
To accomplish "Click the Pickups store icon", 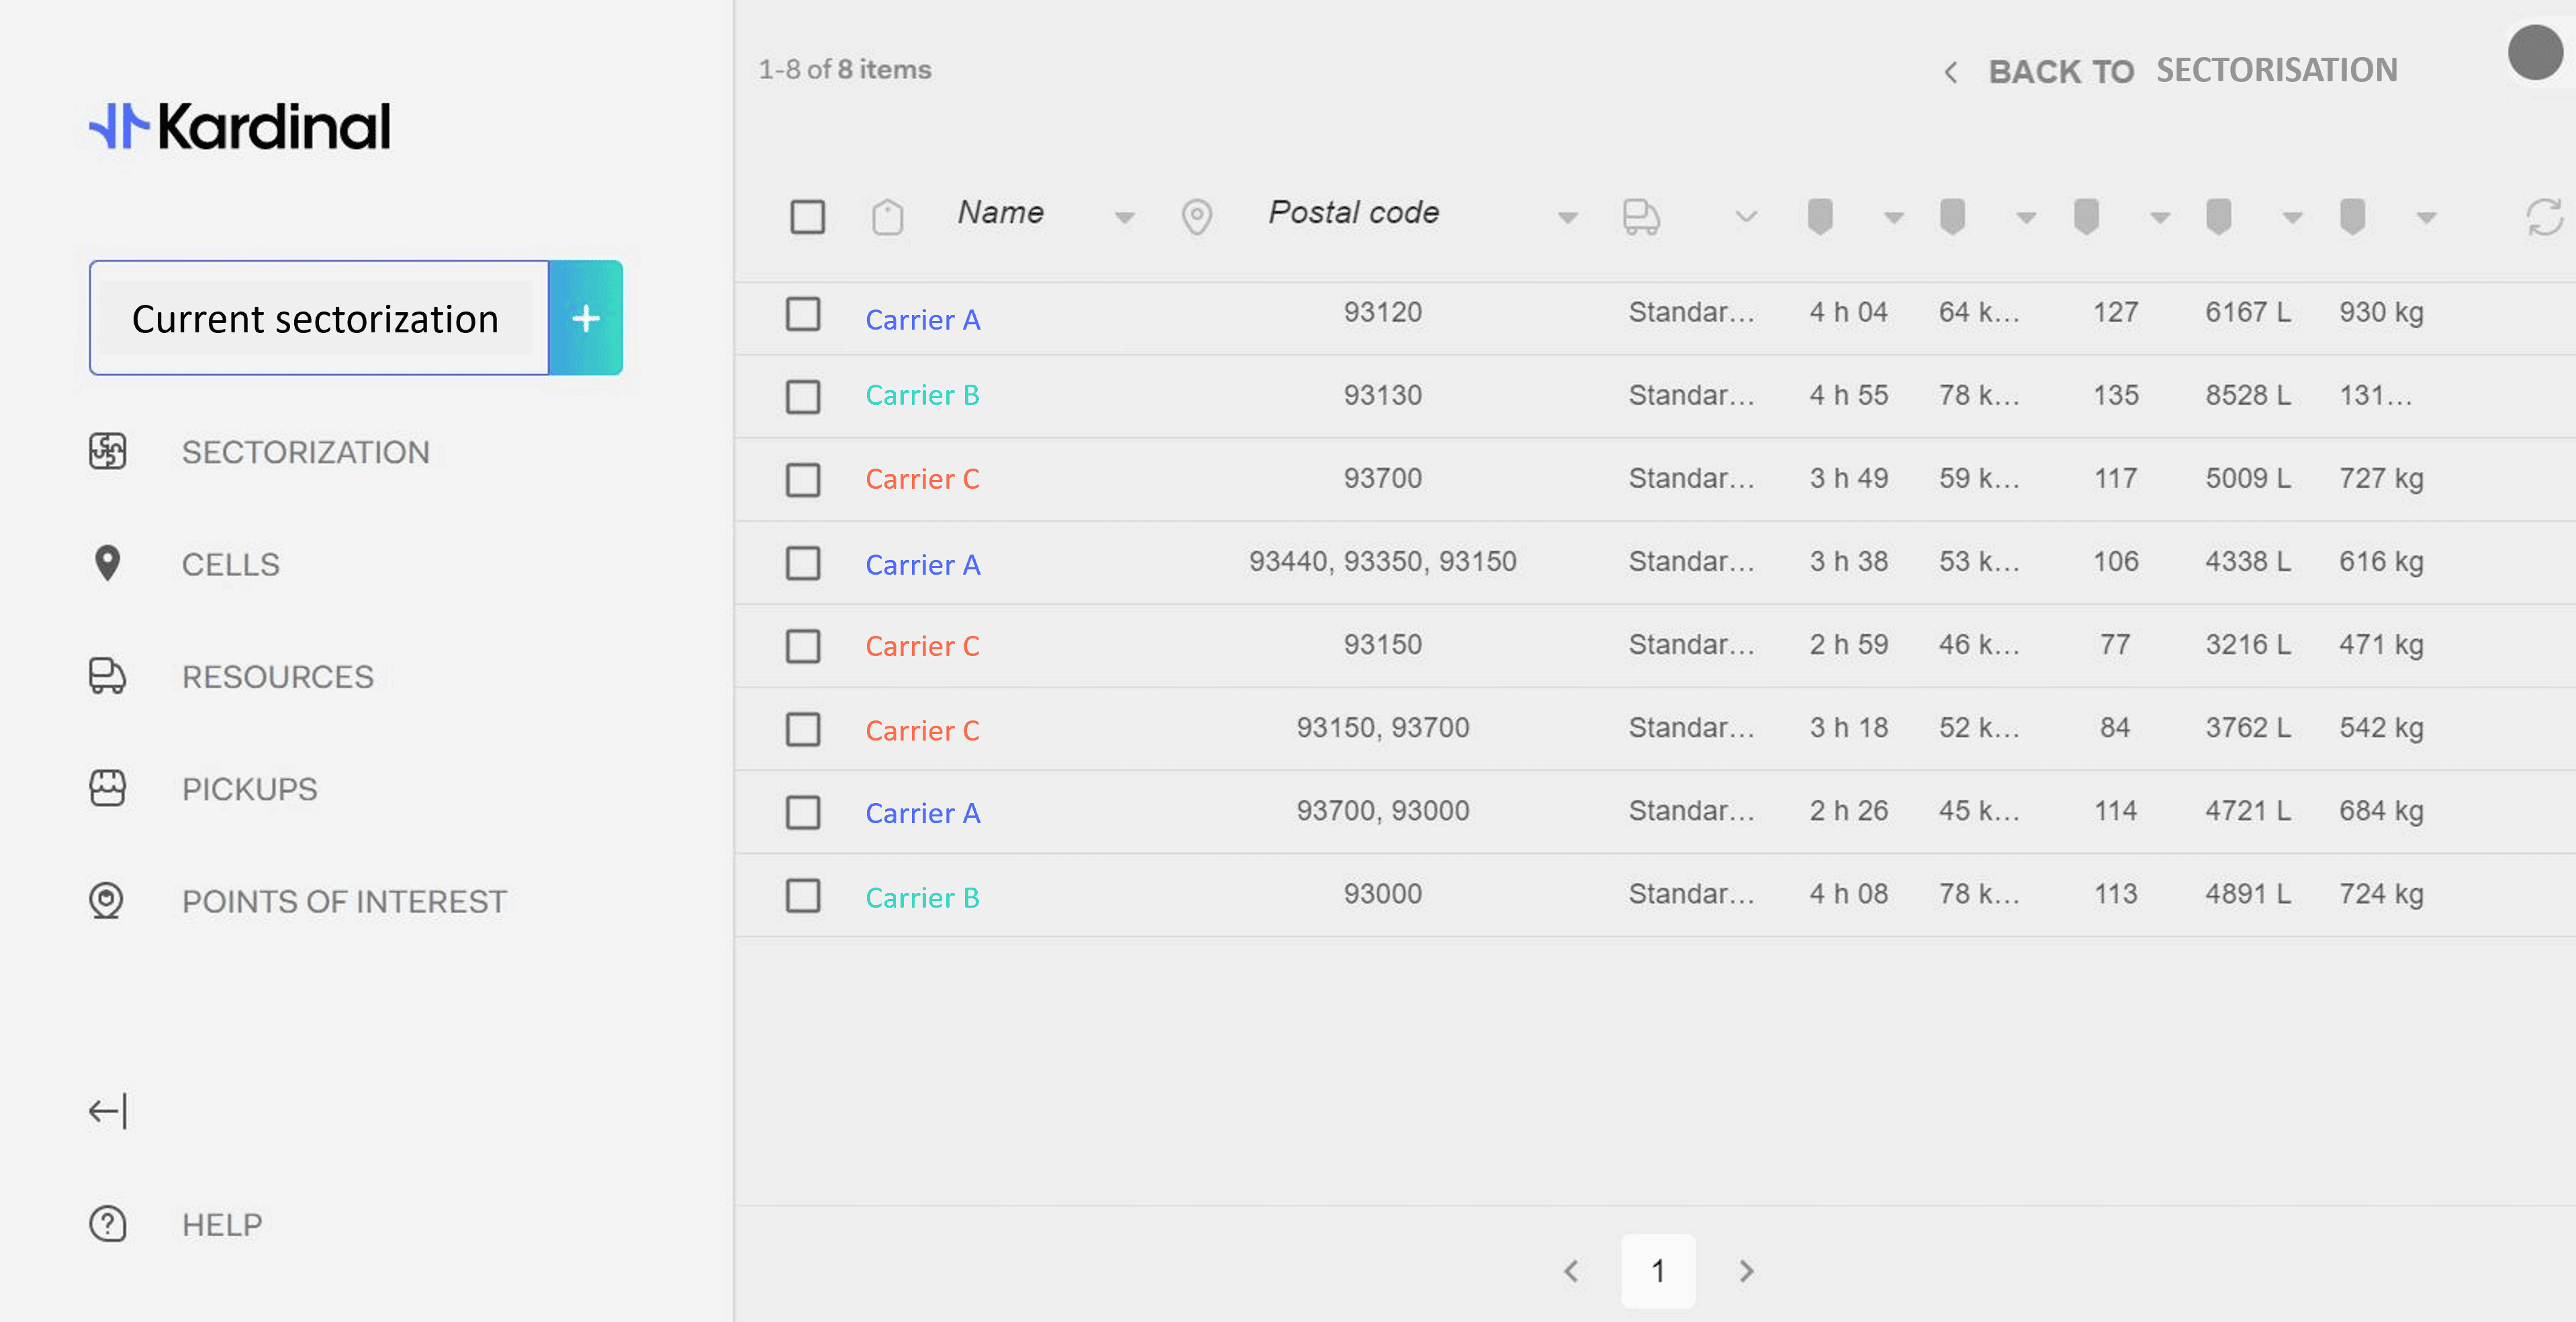I will coord(107,788).
